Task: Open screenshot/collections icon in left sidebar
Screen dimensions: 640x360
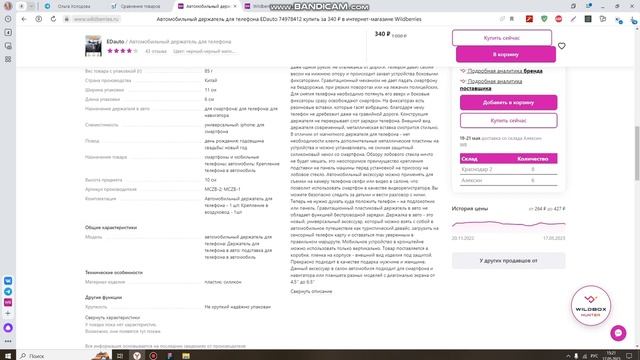Action: pos(8,46)
